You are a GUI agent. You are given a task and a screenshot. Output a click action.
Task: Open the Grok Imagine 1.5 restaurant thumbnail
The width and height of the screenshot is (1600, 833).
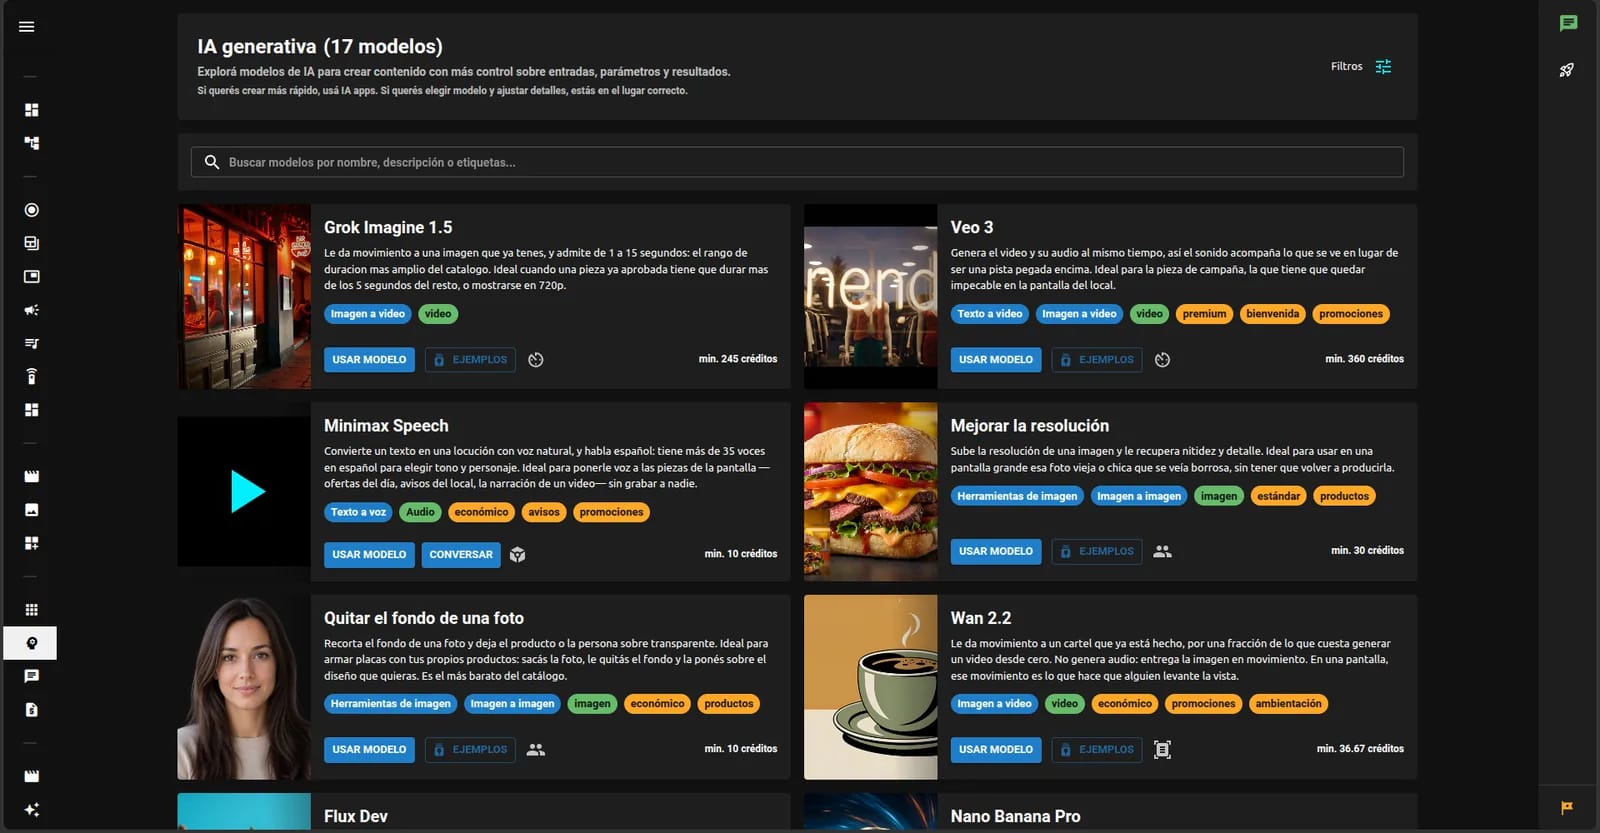pos(244,296)
